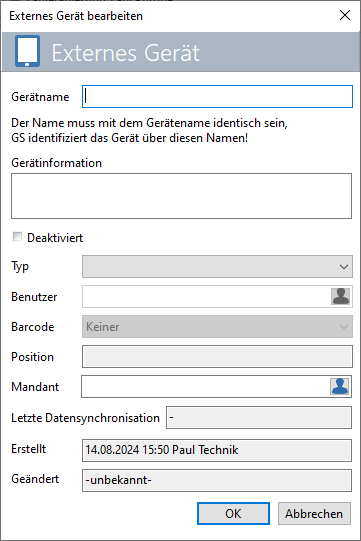Click the Geändert field showing -unbekannt-
Viewport: 361px width, 541px height.
tap(217, 480)
